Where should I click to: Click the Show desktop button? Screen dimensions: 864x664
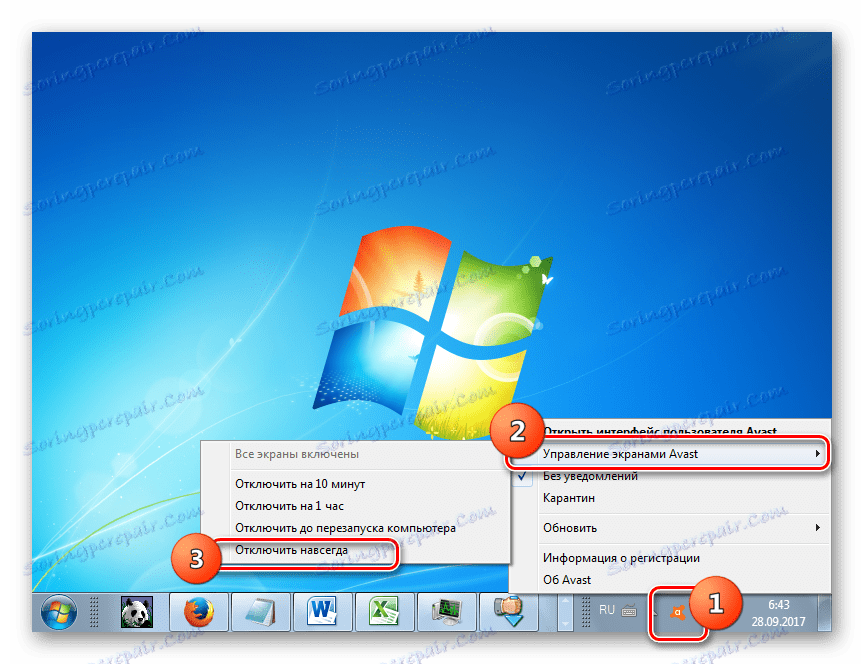(824, 612)
